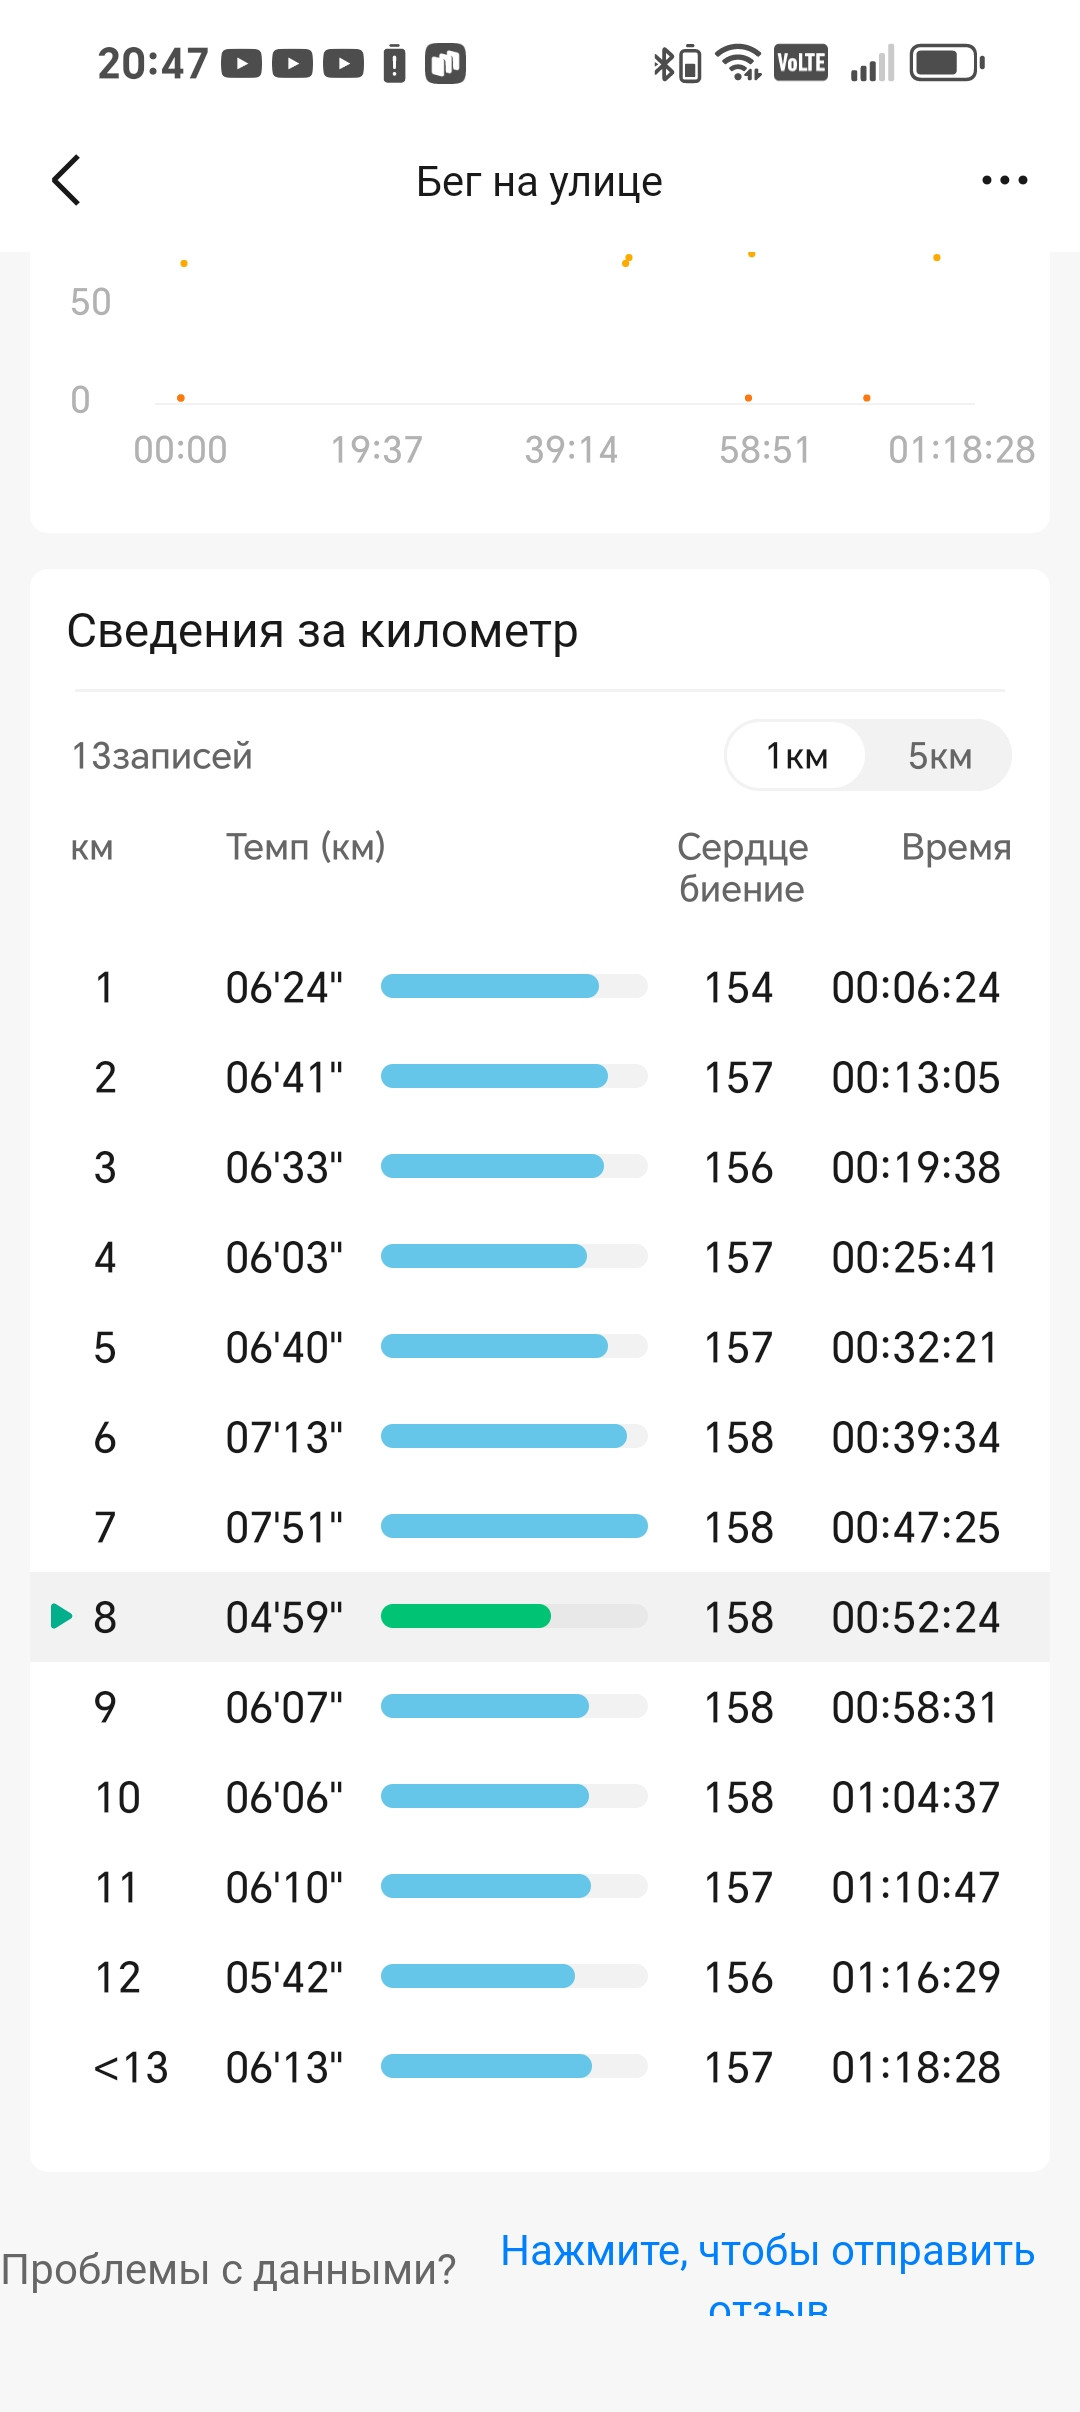Open the three-dot more options menu

click(1004, 181)
